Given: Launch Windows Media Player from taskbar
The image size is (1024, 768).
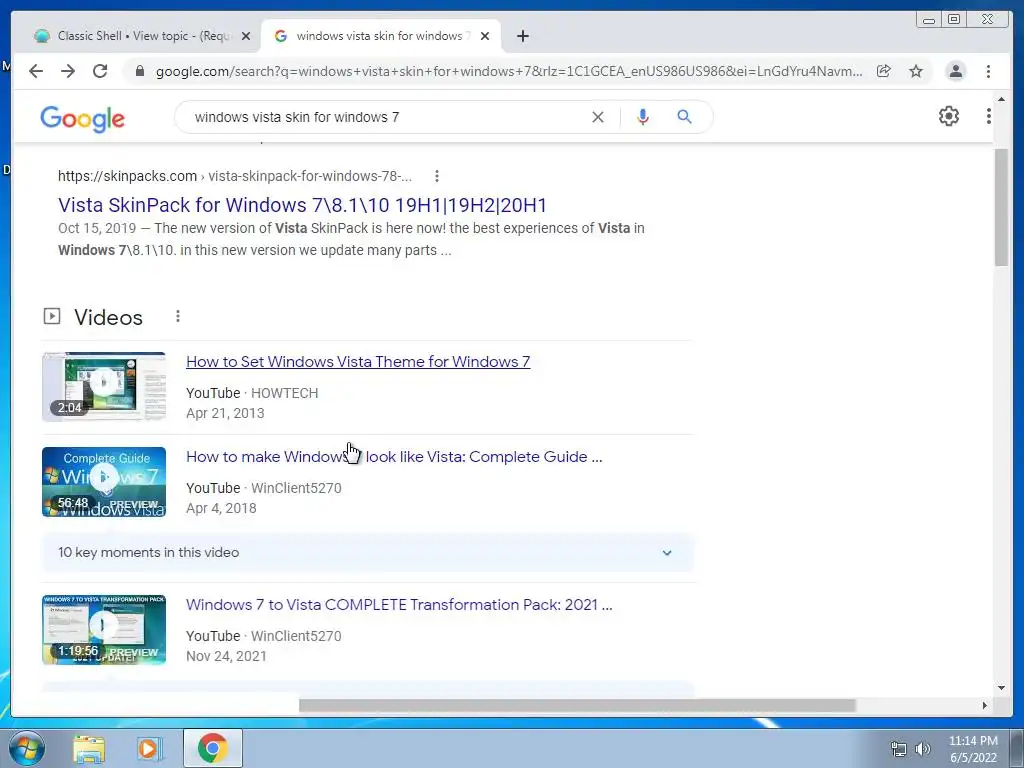Looking at the screenshot, I should [x=150, y=748].
